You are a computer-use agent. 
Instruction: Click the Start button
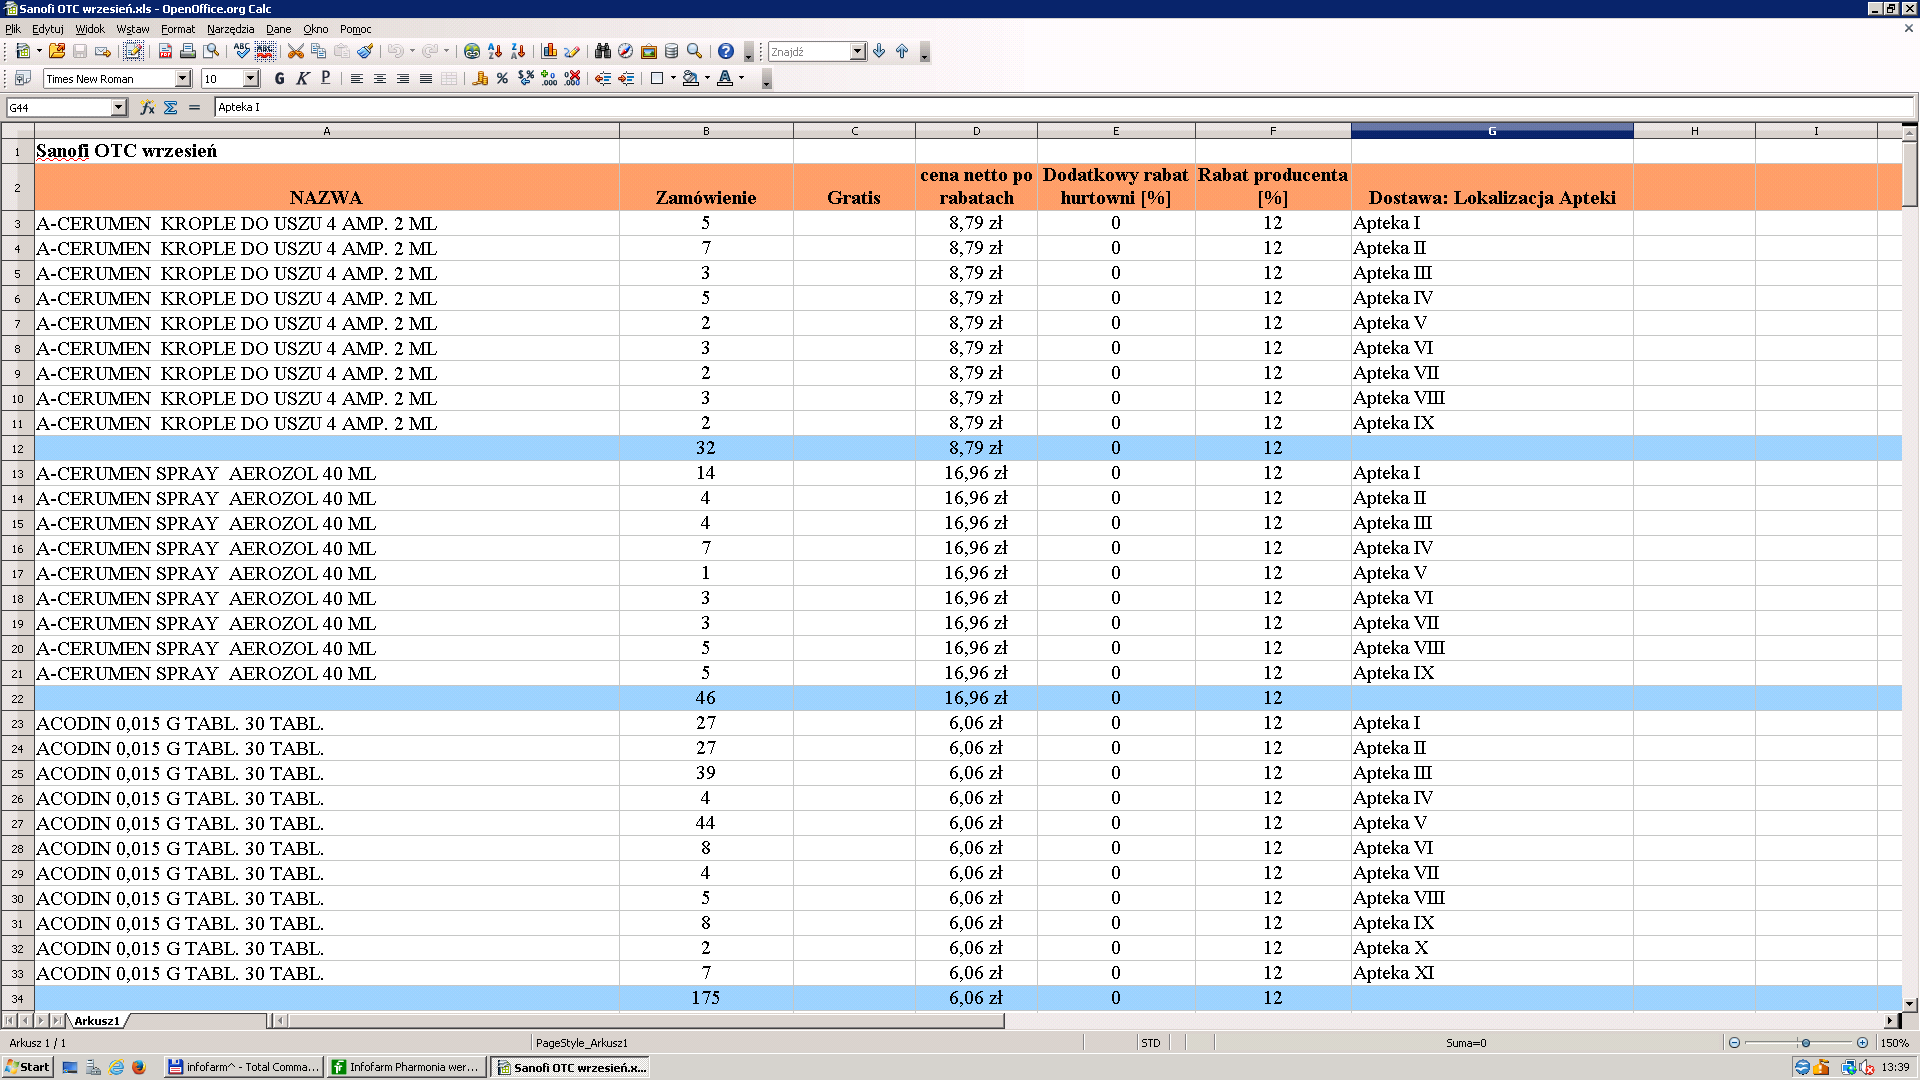pos(27,1067)
